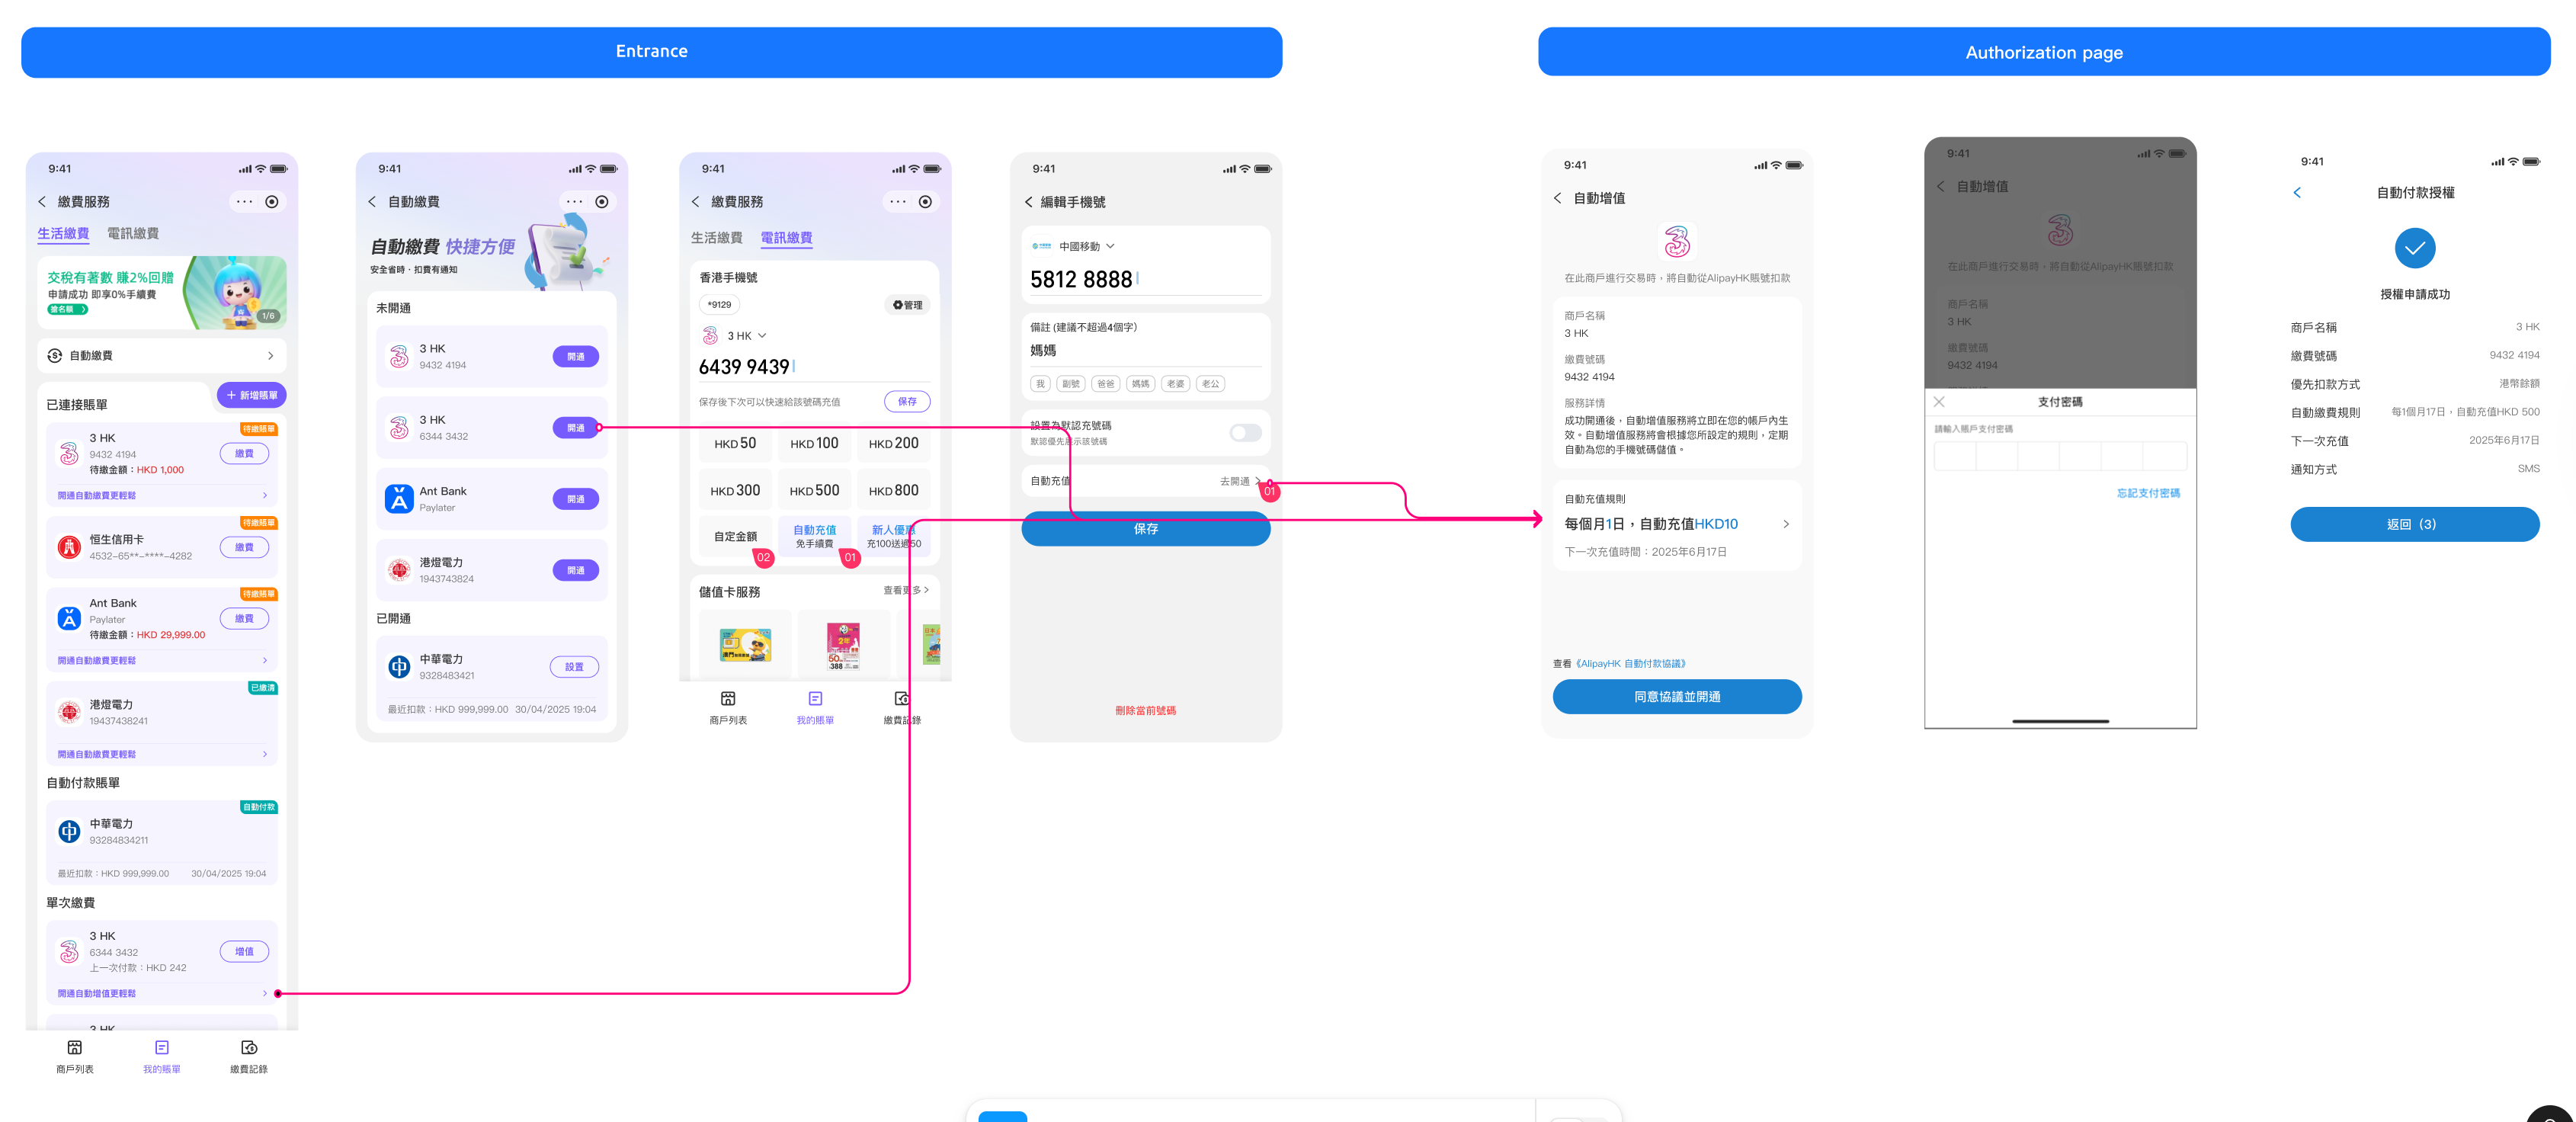Open 我的賬單 tab below the 單次繳費 list
Image resolution: width=2576 pixels, height=1122 pixels.
pos(162,1057)
